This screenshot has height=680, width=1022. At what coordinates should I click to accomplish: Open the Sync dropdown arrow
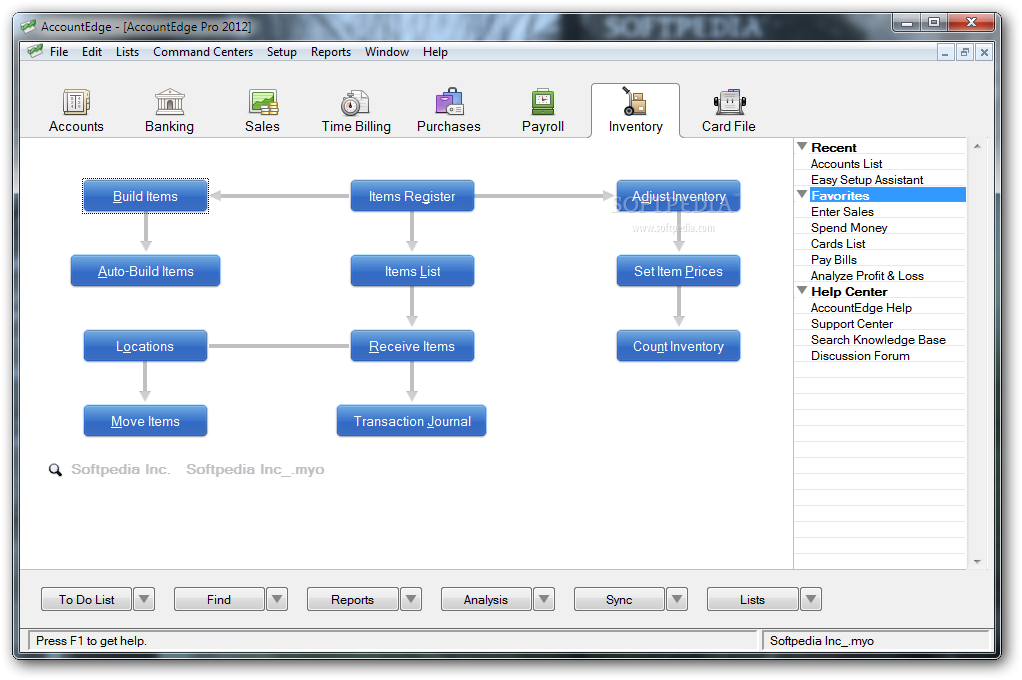[x=677, y=599]
